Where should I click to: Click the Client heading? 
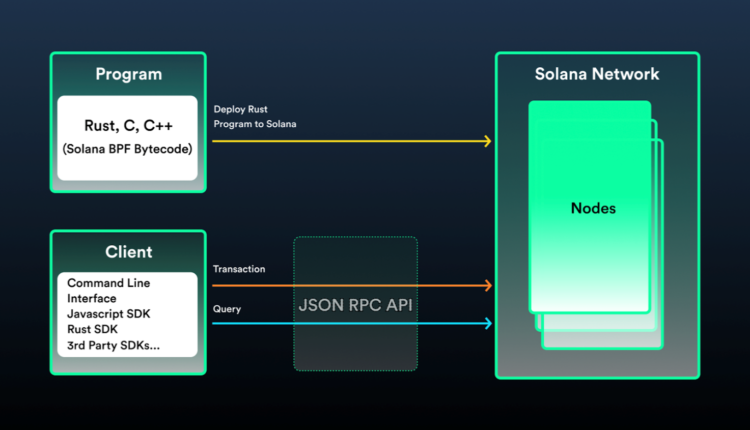pyautogui.click(x=128, y=252)
